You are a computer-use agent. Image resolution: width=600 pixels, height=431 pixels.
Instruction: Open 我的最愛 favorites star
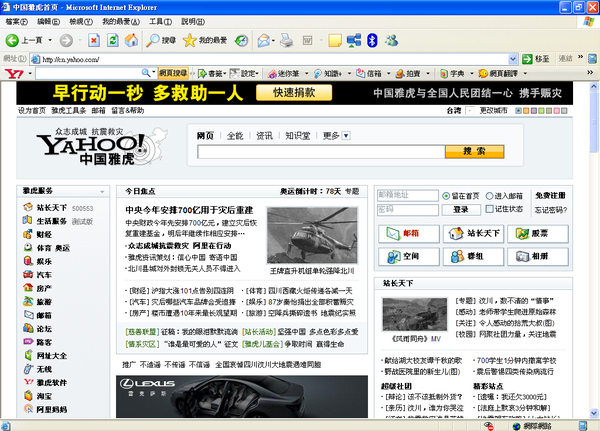click(x=205, y=40)
